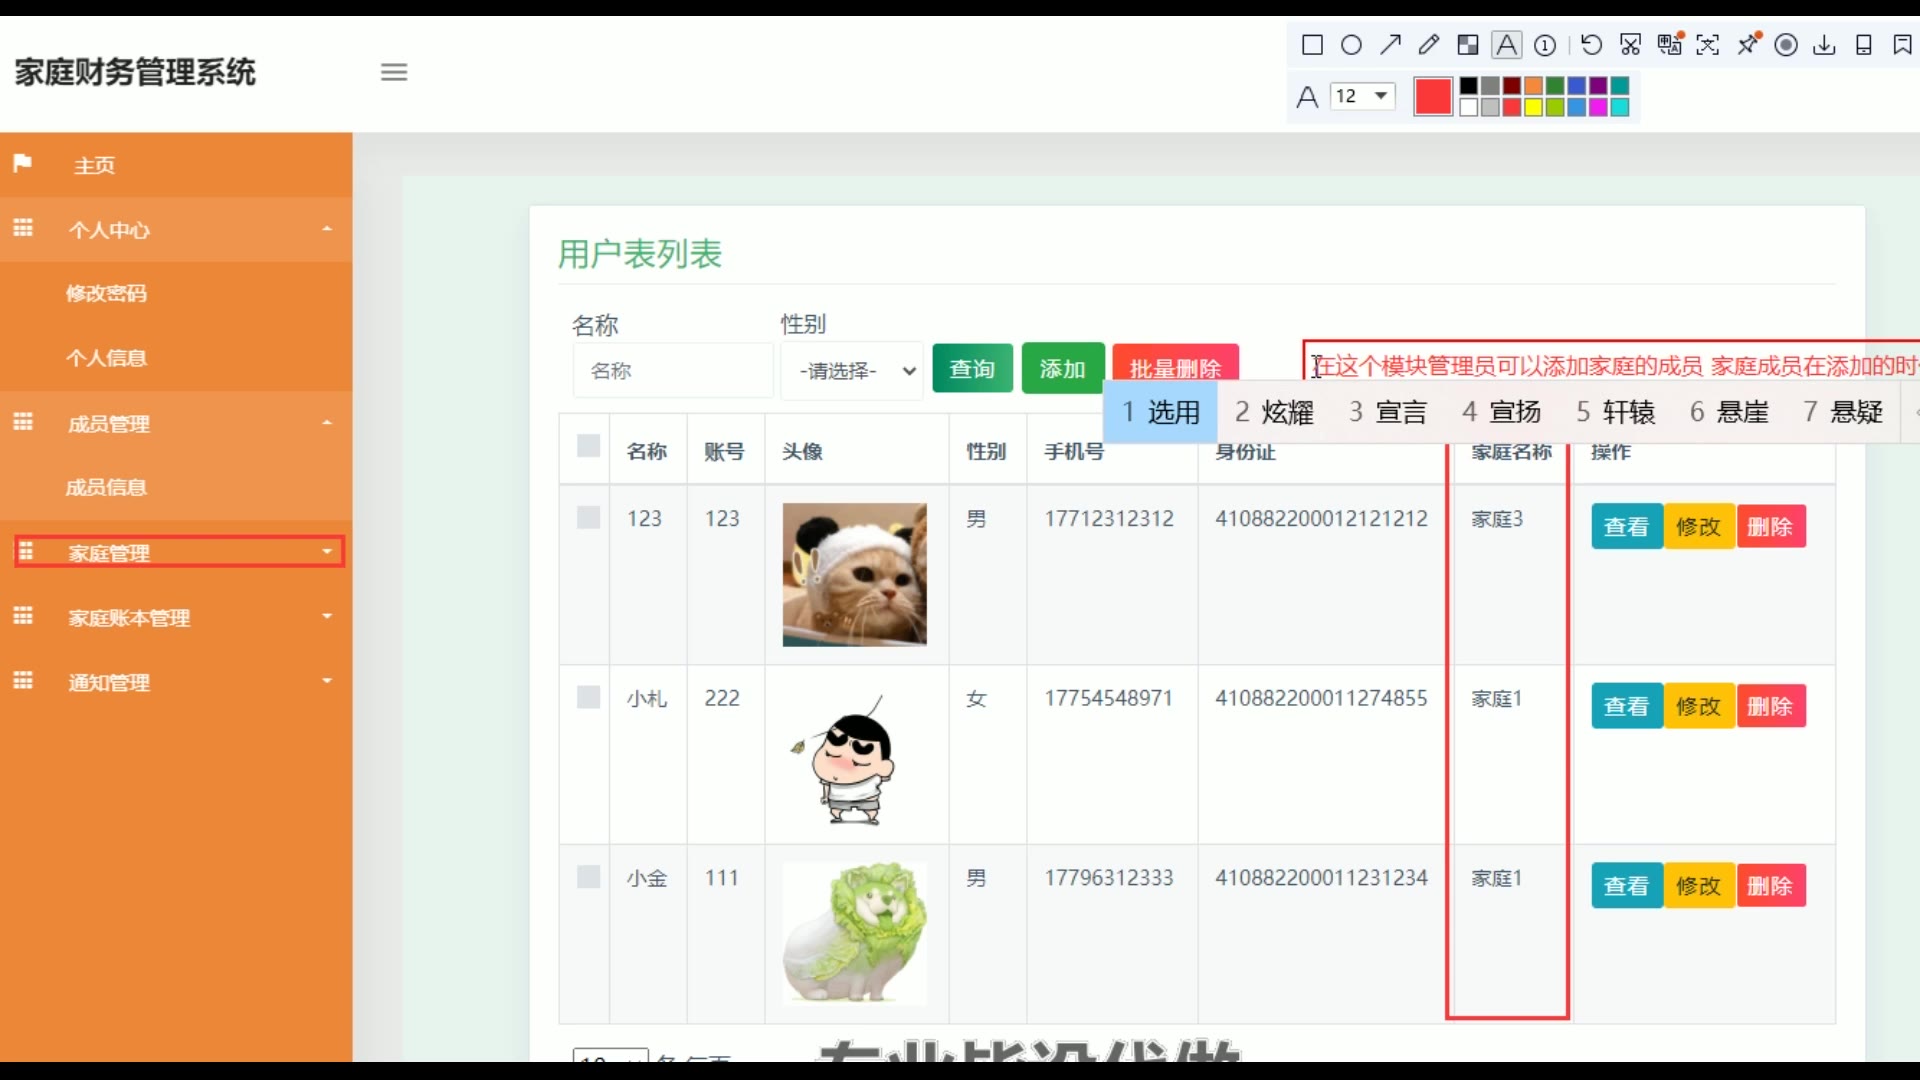Image resolution: width=1920 pixels, height=1080 pixels.
Task: Open the font size 12 dropdown
Action: pos(1363,96)
